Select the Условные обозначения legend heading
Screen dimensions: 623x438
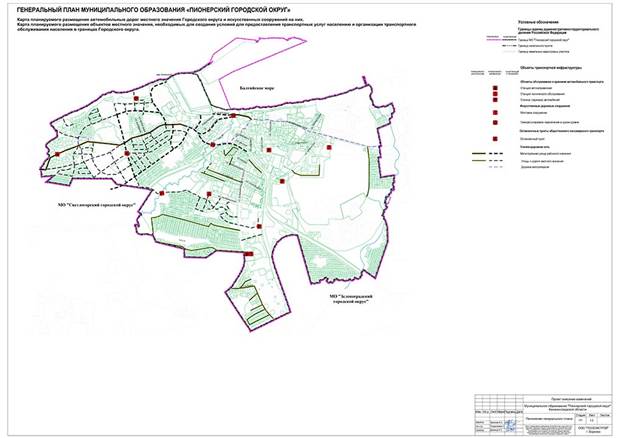[538, 23]
